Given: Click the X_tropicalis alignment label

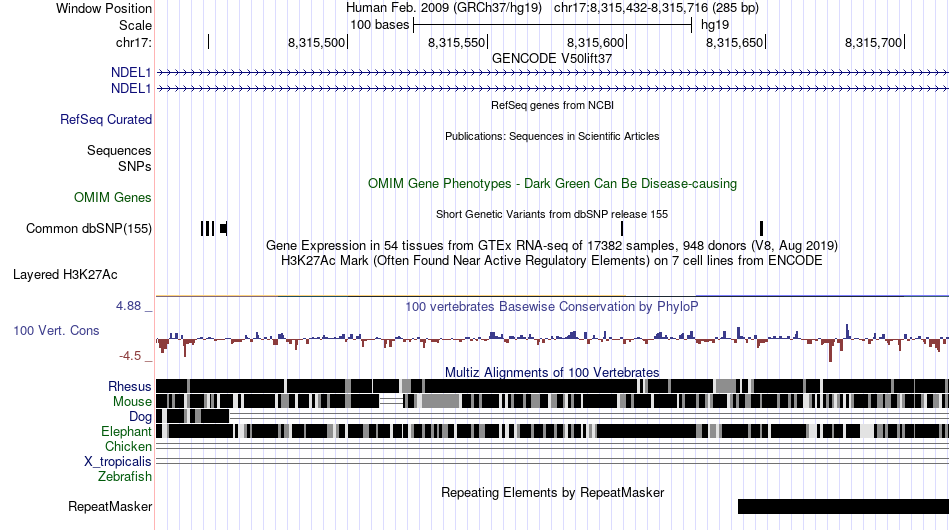Looking at the screenshot, I should coord(118,462).
